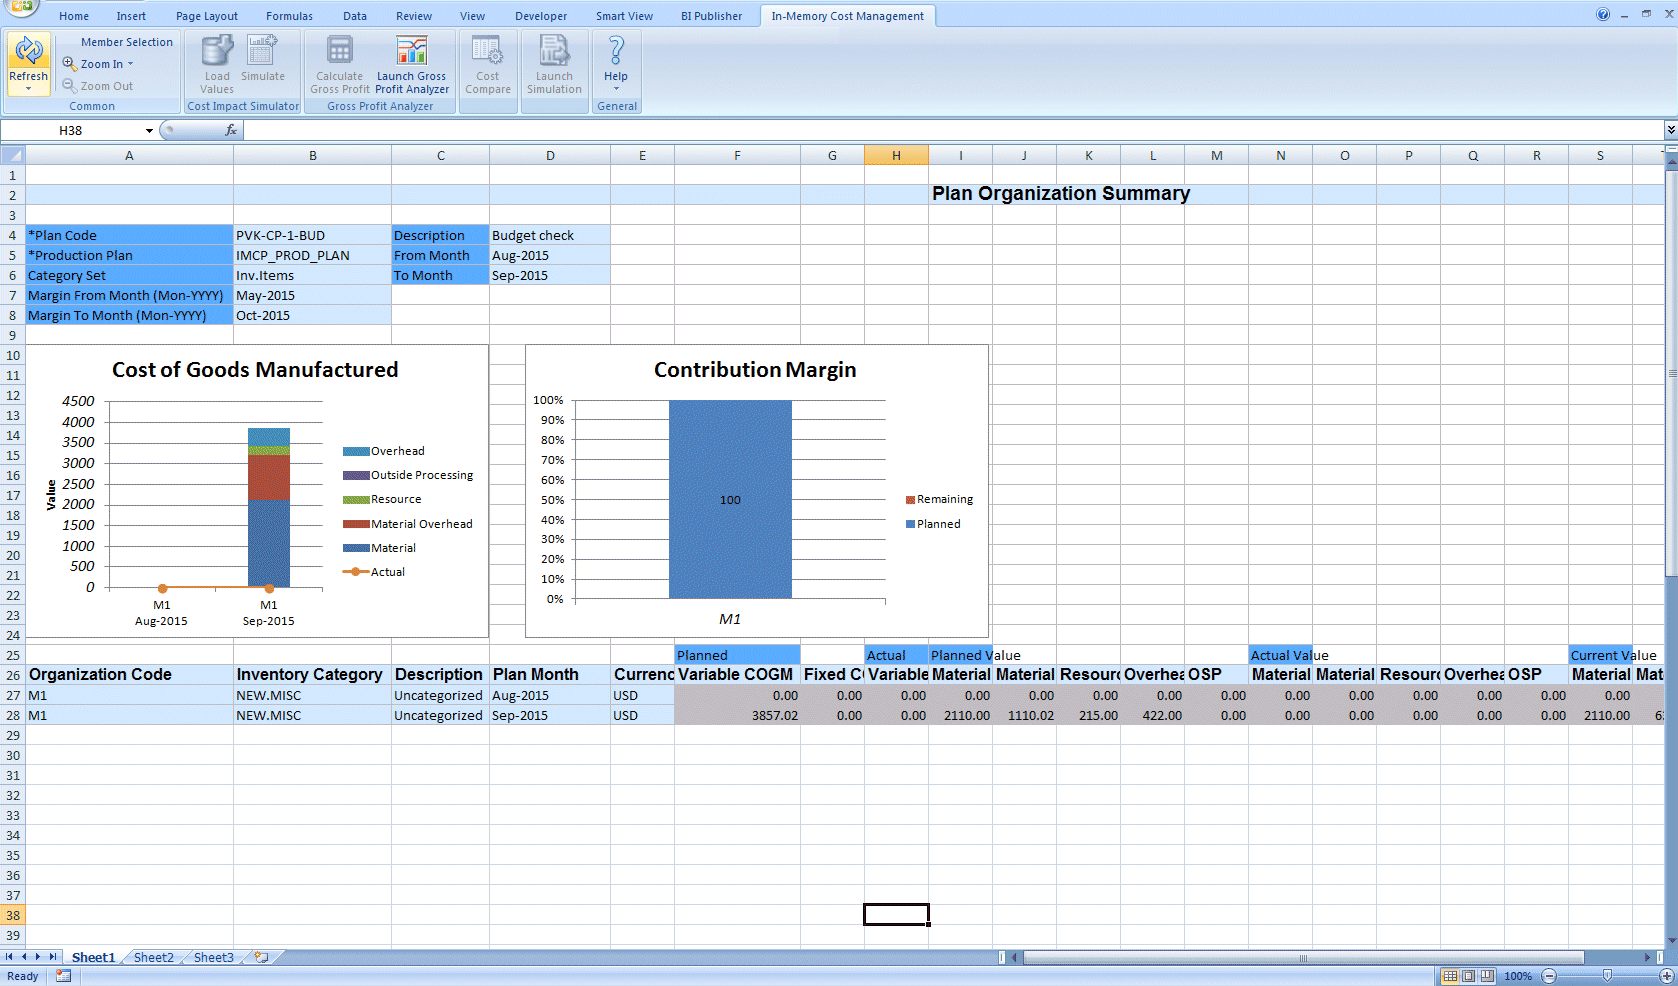Open the Help dropdown arrow

coord(615,87)
